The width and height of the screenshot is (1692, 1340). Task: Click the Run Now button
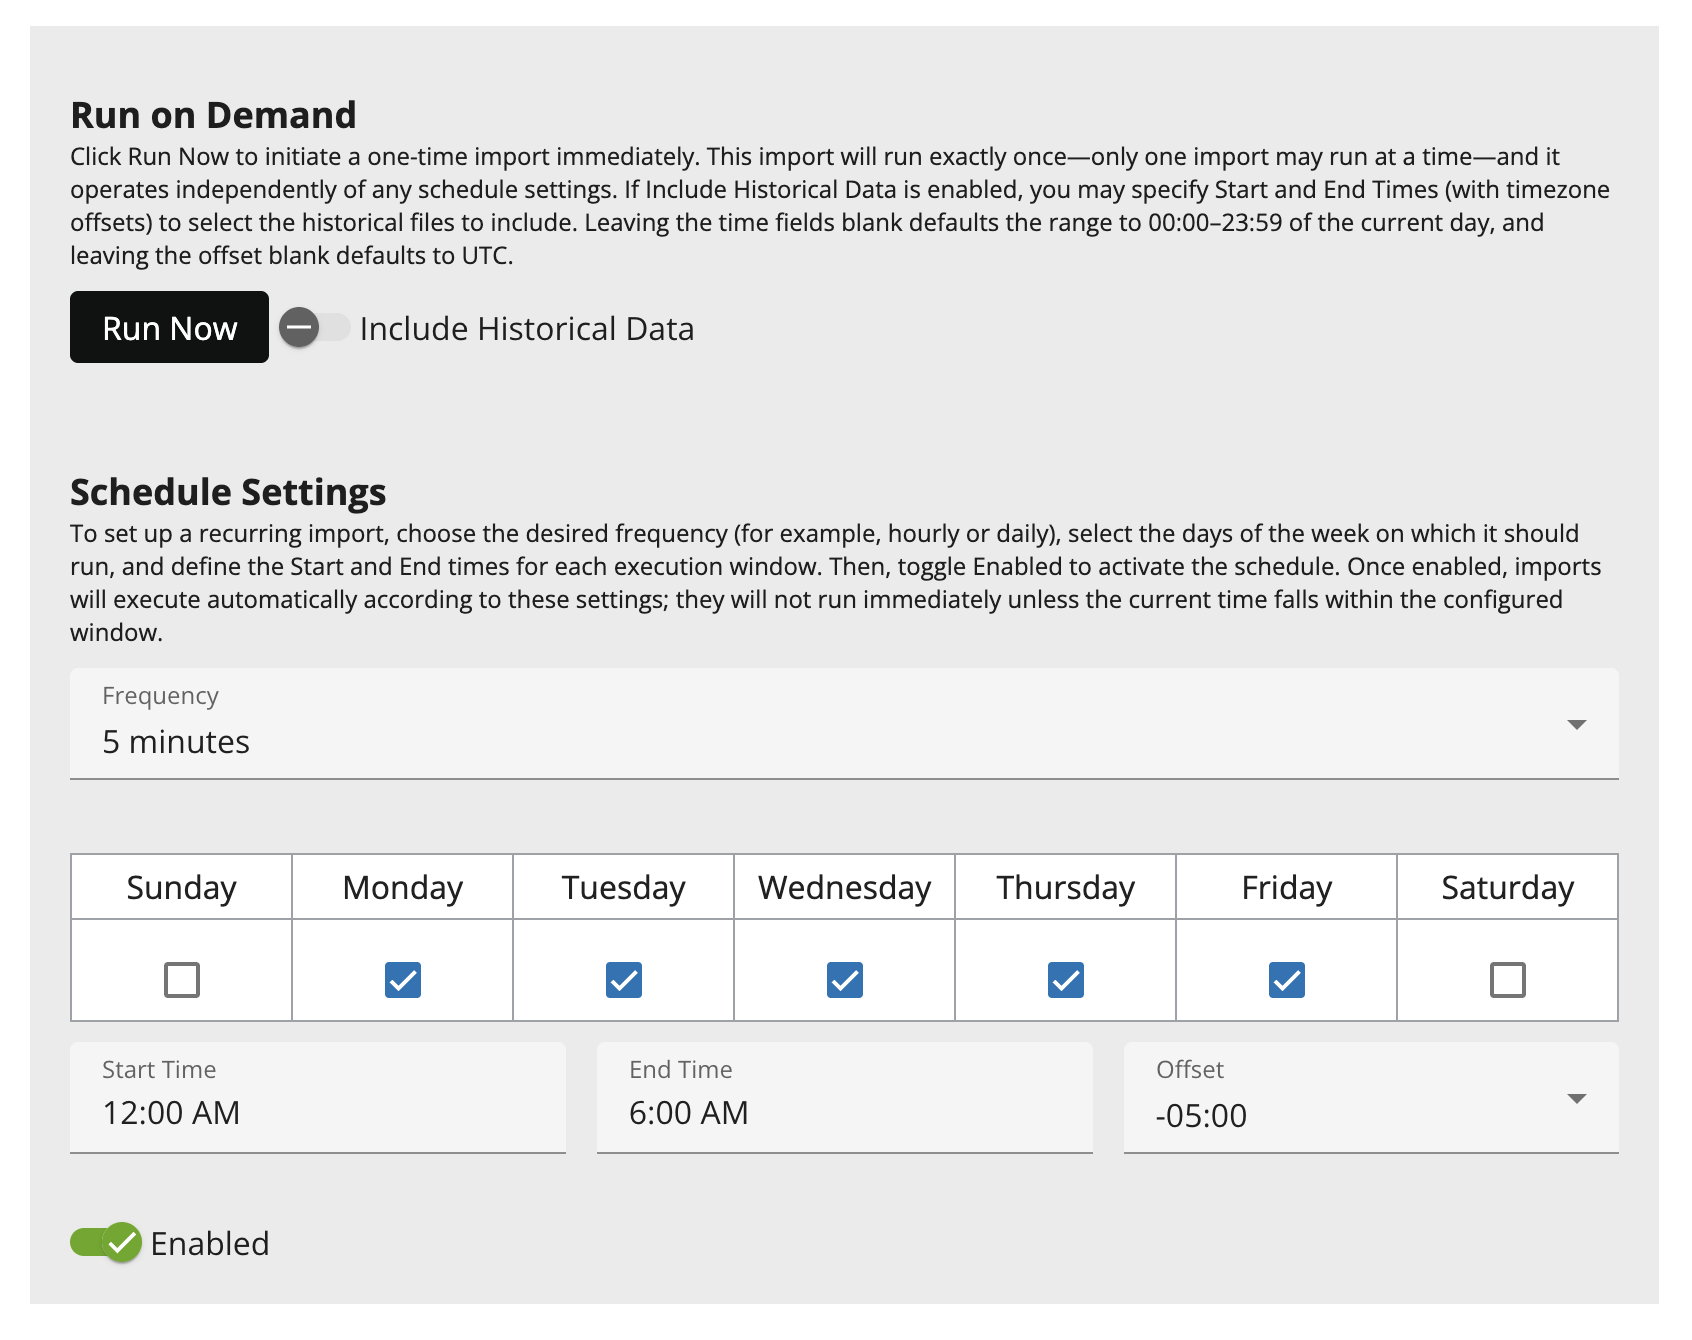coord(169,327)
